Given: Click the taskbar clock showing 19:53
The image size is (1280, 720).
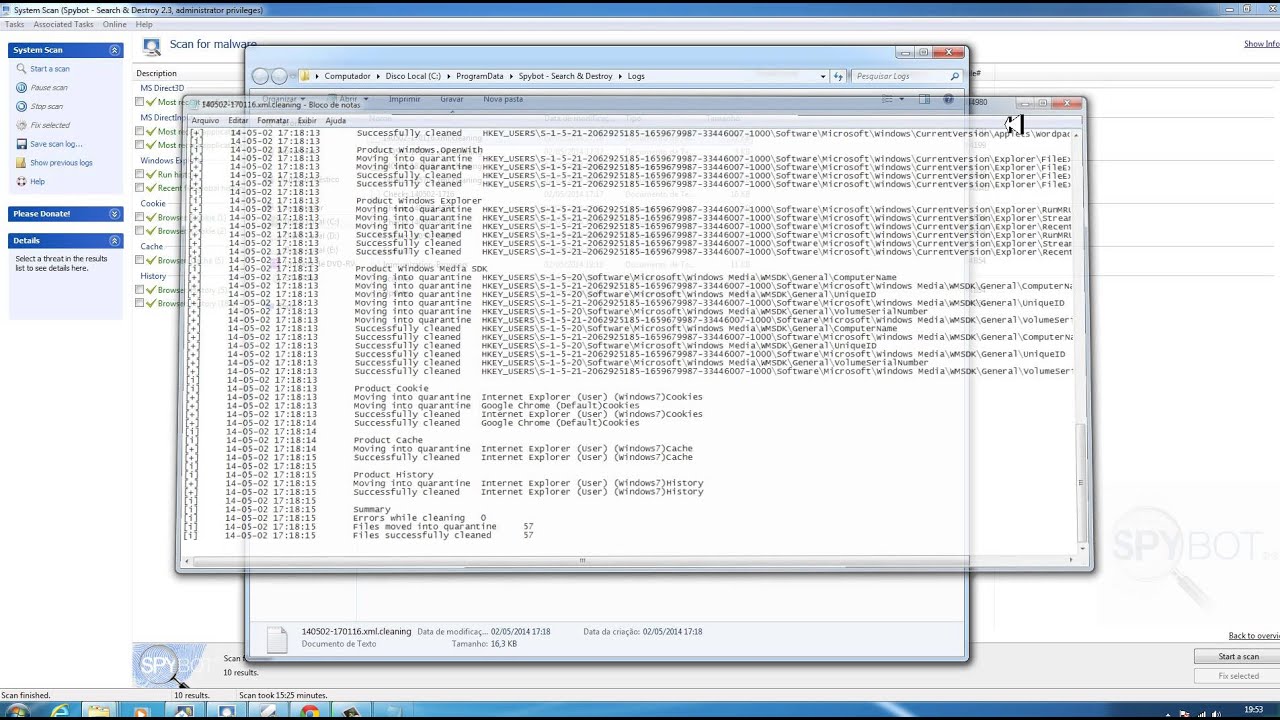Looking at the screenshot, I should [x=1254, y=710].
